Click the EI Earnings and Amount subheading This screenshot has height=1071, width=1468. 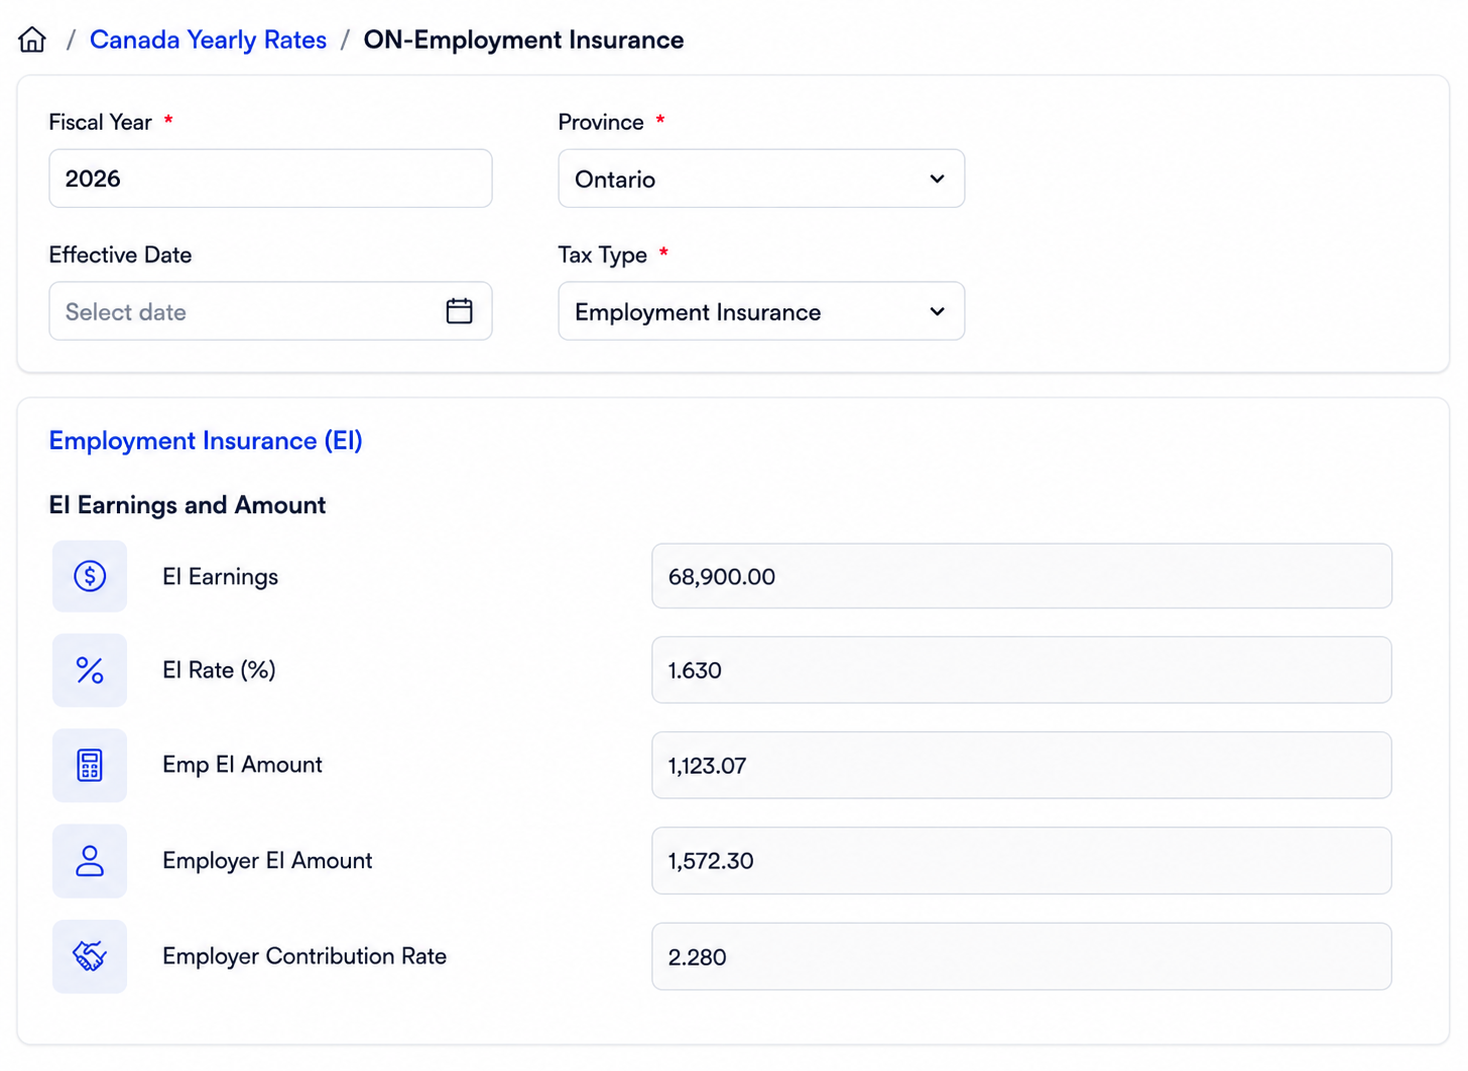(x=187, y=505)
